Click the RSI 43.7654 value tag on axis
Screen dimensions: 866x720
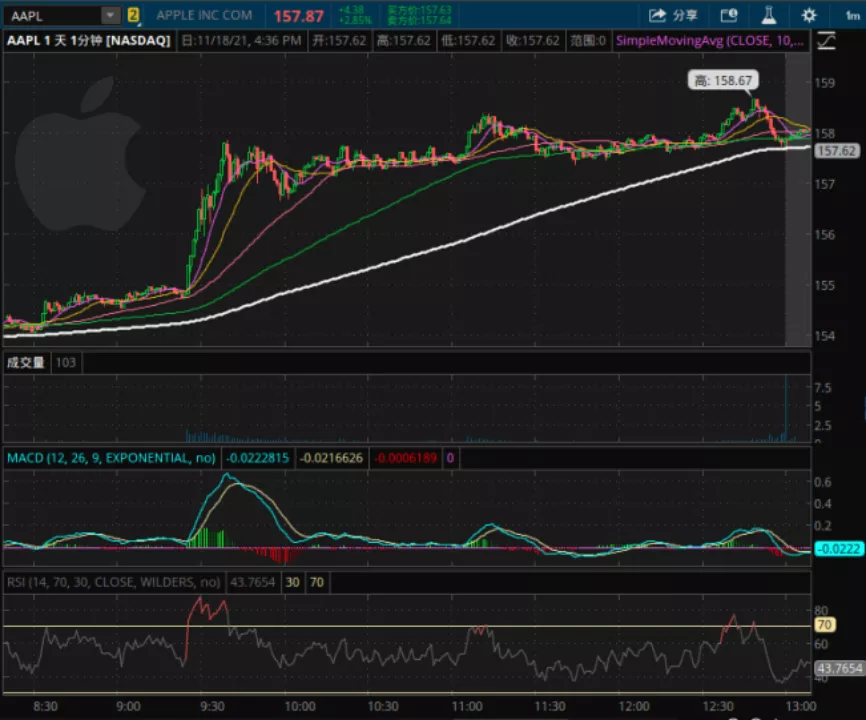838,668
